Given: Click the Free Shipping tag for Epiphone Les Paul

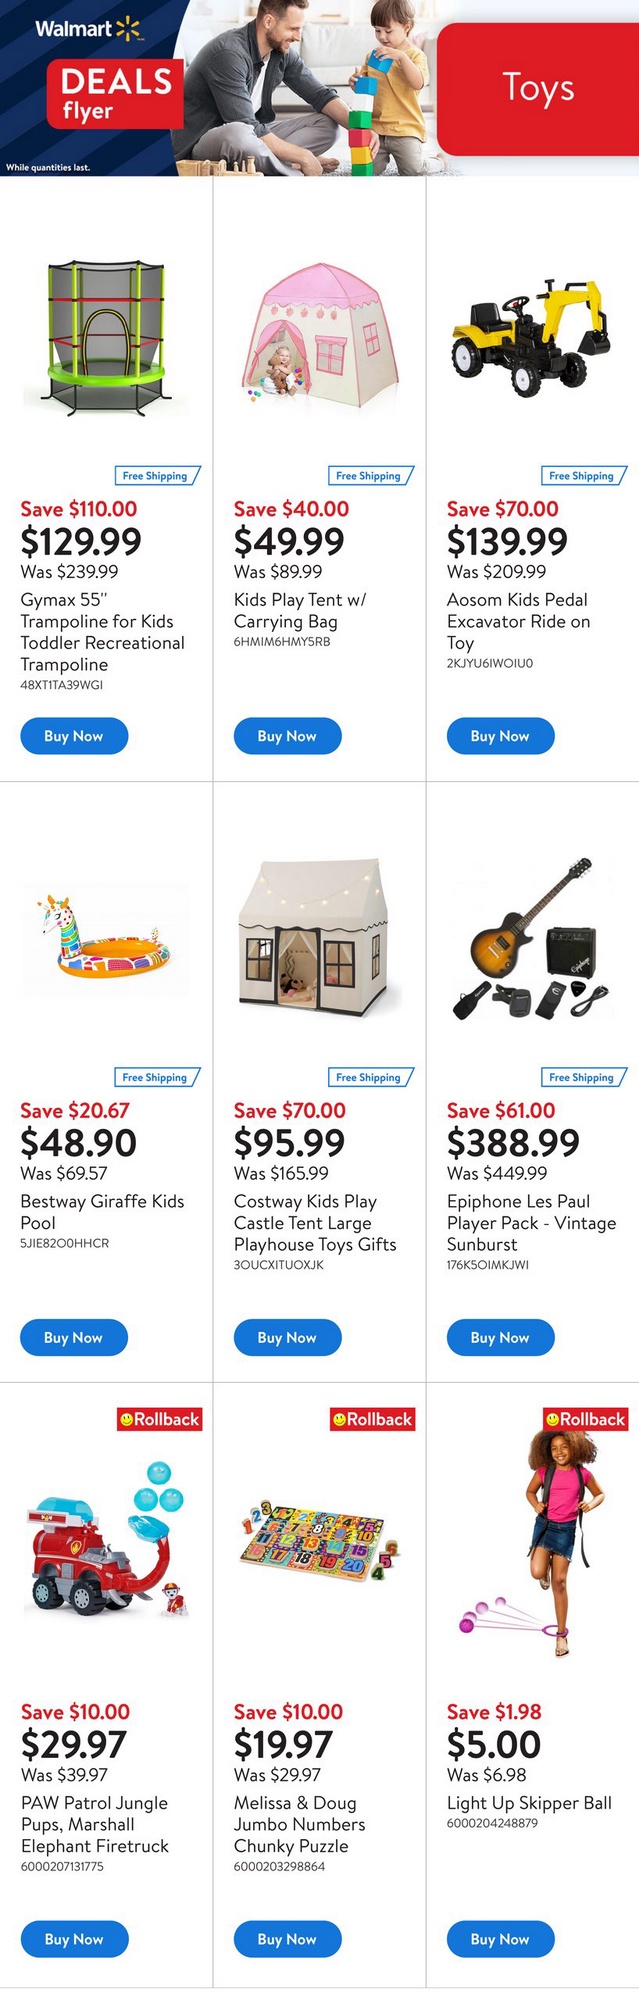Looking at the screenshot, I should click(x=584, y=1077).
